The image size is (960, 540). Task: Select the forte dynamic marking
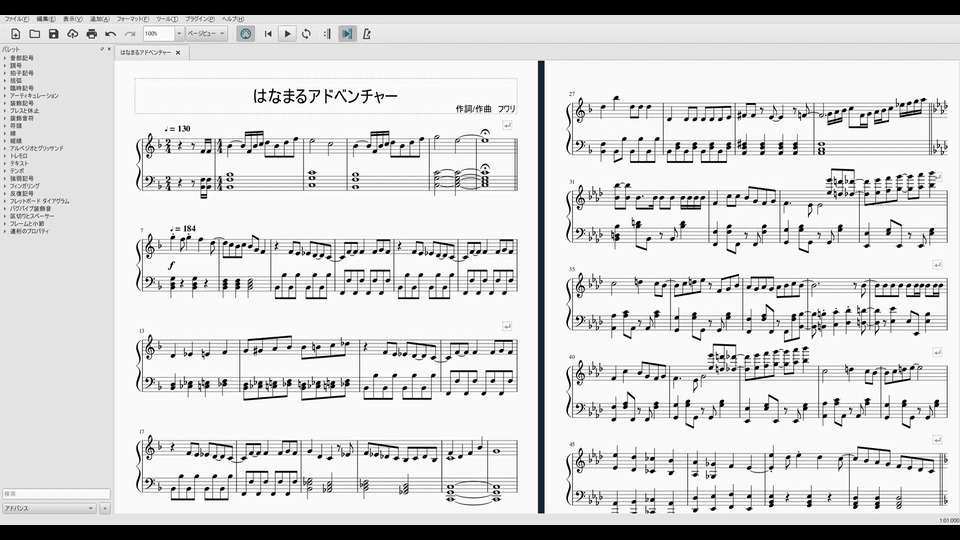(x=171, y=266)
